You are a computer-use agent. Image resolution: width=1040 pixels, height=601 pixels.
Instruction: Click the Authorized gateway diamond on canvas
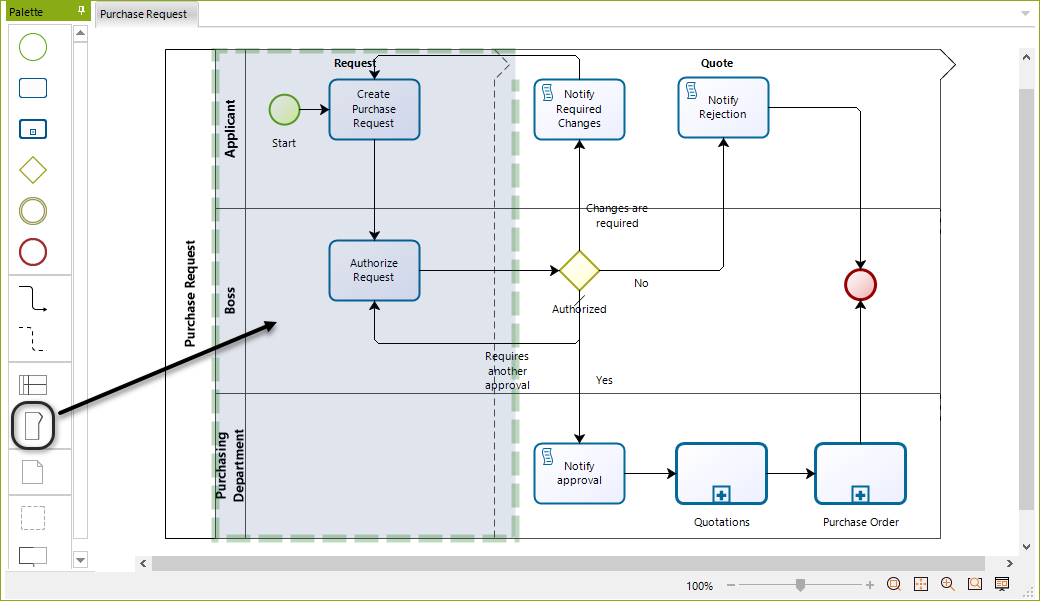(579, 270)
